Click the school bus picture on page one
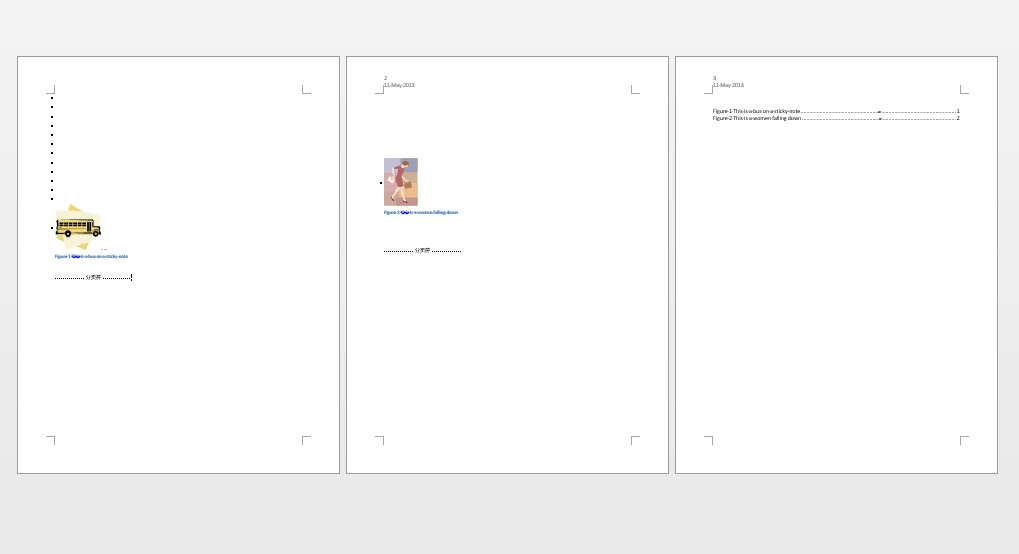 pos(78,228)
